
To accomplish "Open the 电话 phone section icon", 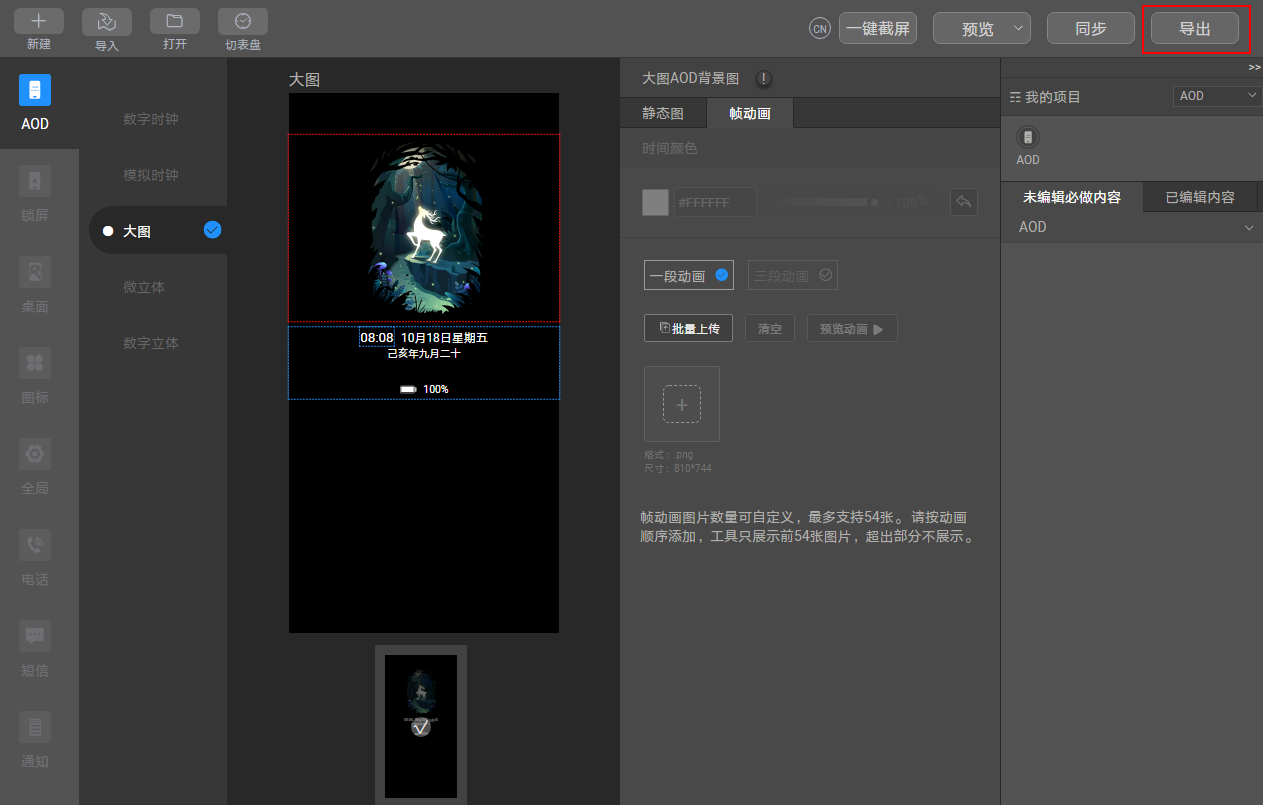I will [x=35, y=545].
